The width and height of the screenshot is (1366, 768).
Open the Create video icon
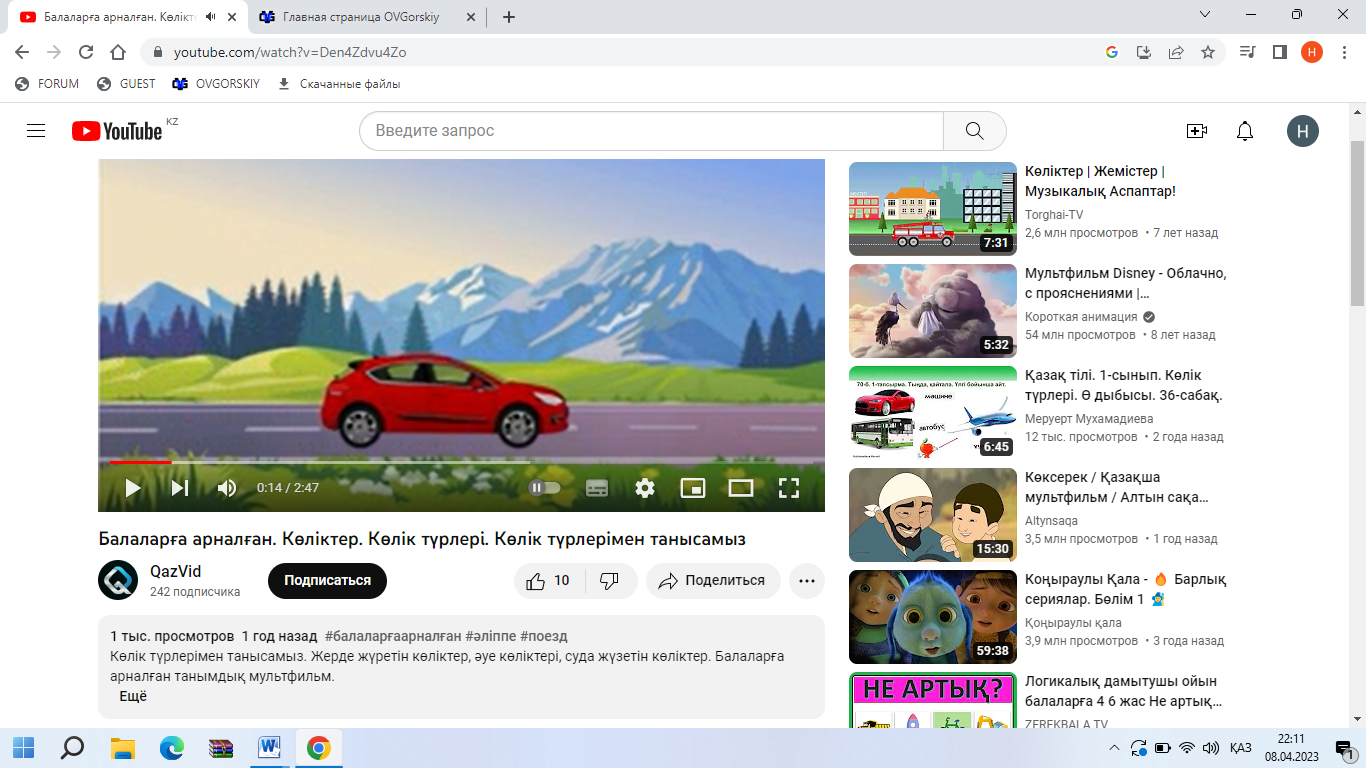(x=1196, y=131)
